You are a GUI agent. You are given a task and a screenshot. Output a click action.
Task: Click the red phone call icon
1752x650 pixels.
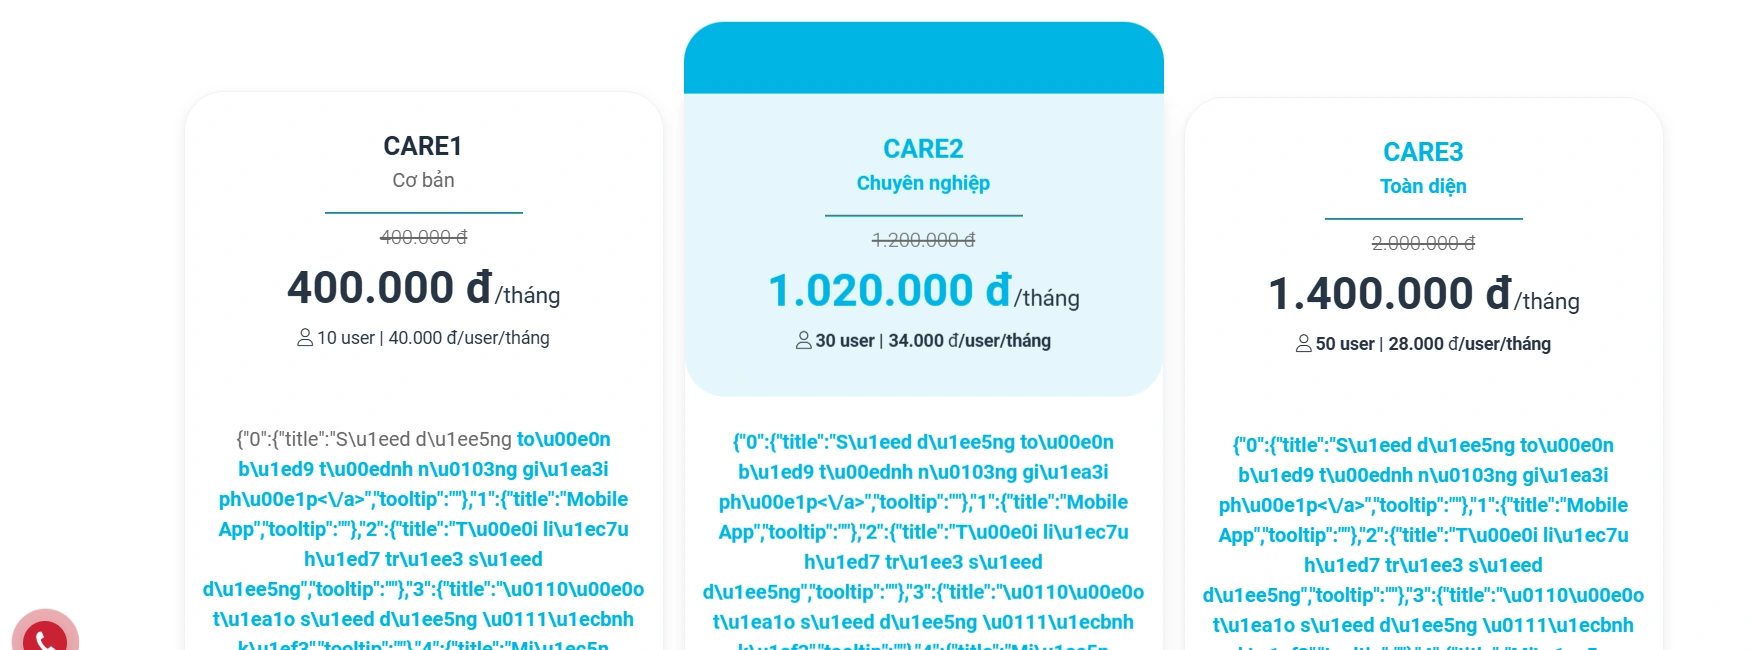click(x=45, y=637)
